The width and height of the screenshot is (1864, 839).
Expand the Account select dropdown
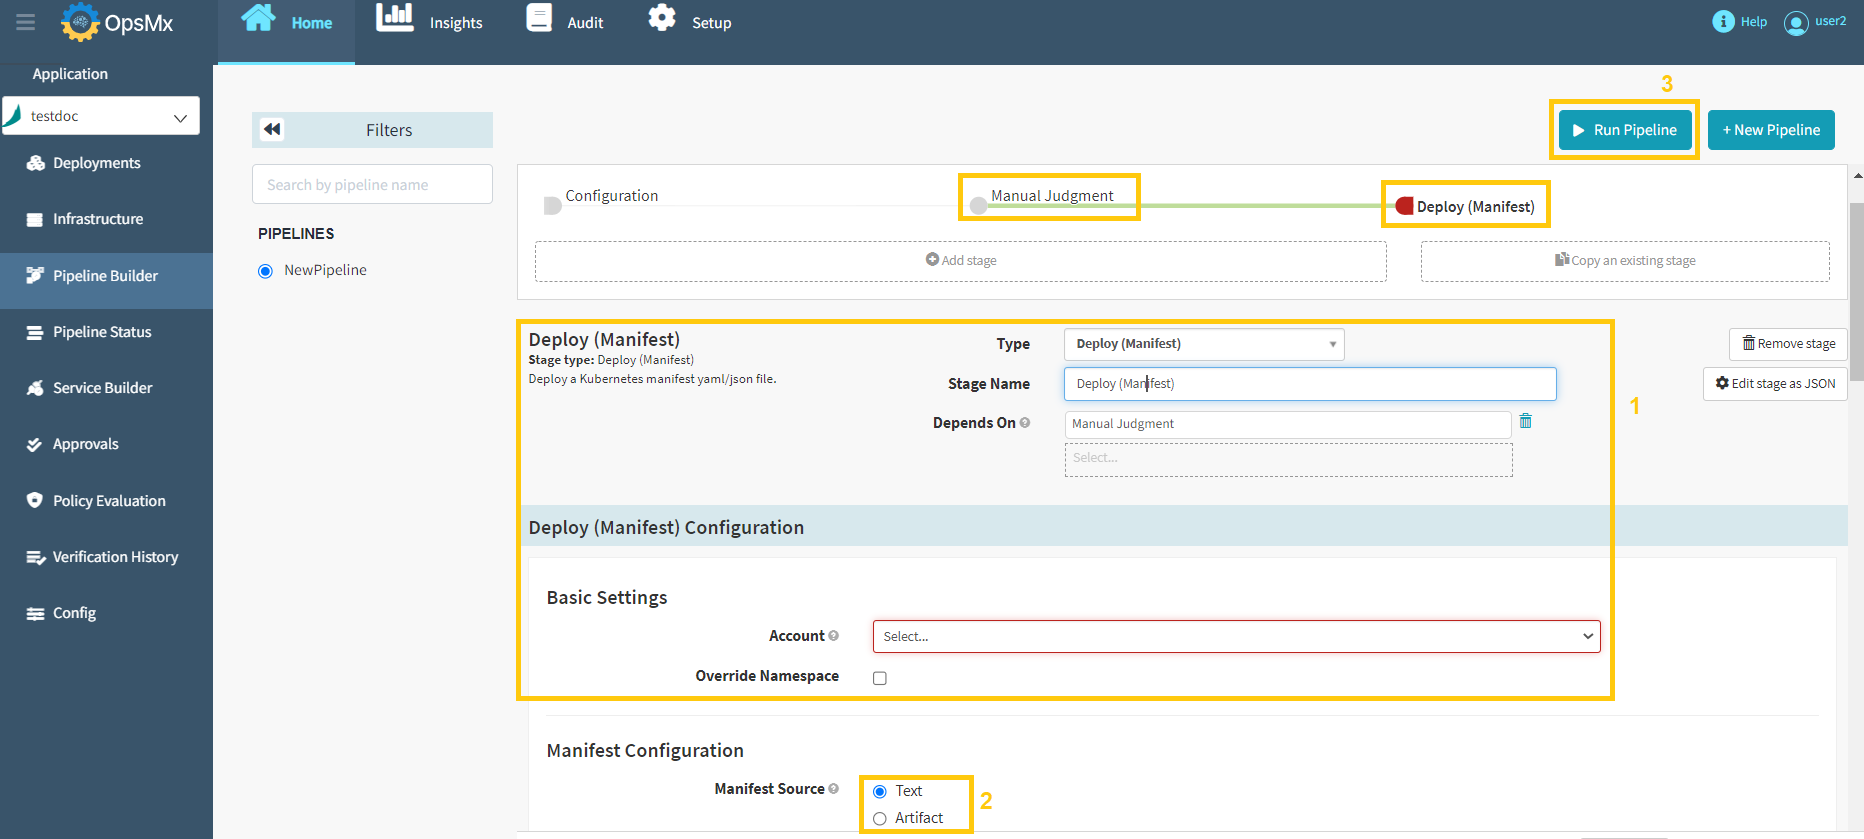pos(1236,636)
